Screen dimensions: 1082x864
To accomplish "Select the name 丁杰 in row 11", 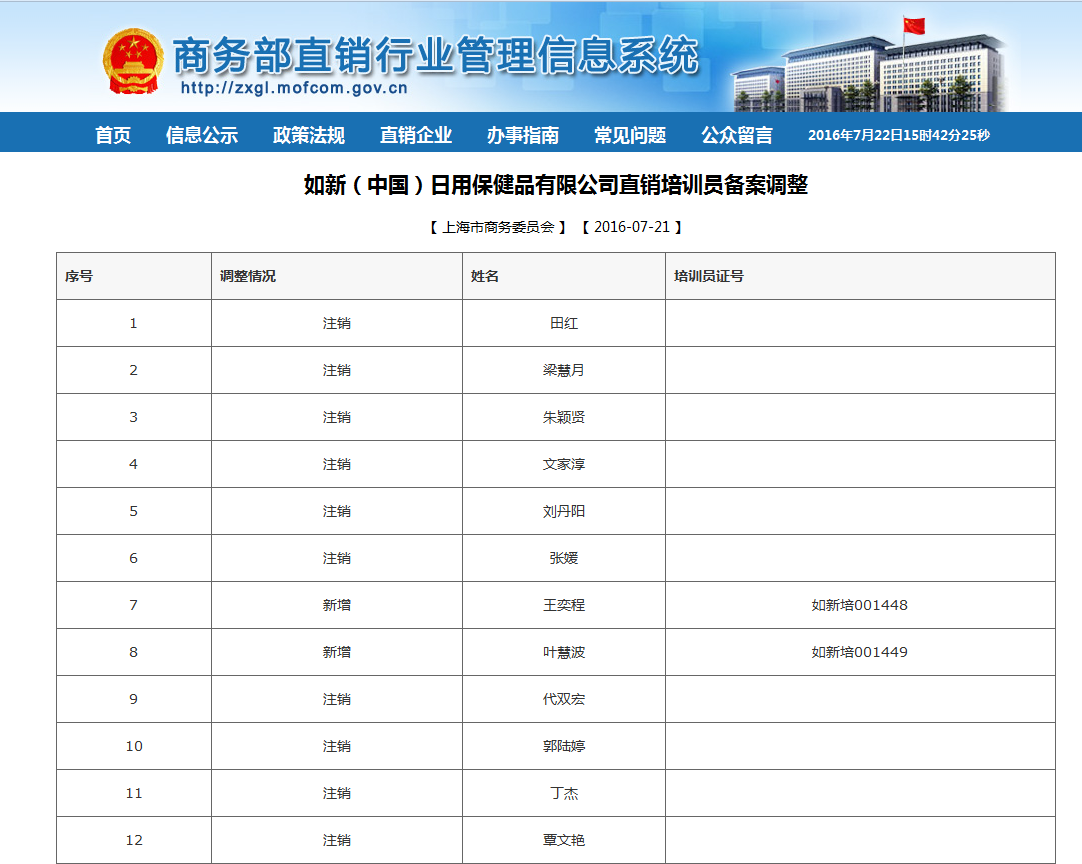I will pyautogui.click(x=564, y=793).
